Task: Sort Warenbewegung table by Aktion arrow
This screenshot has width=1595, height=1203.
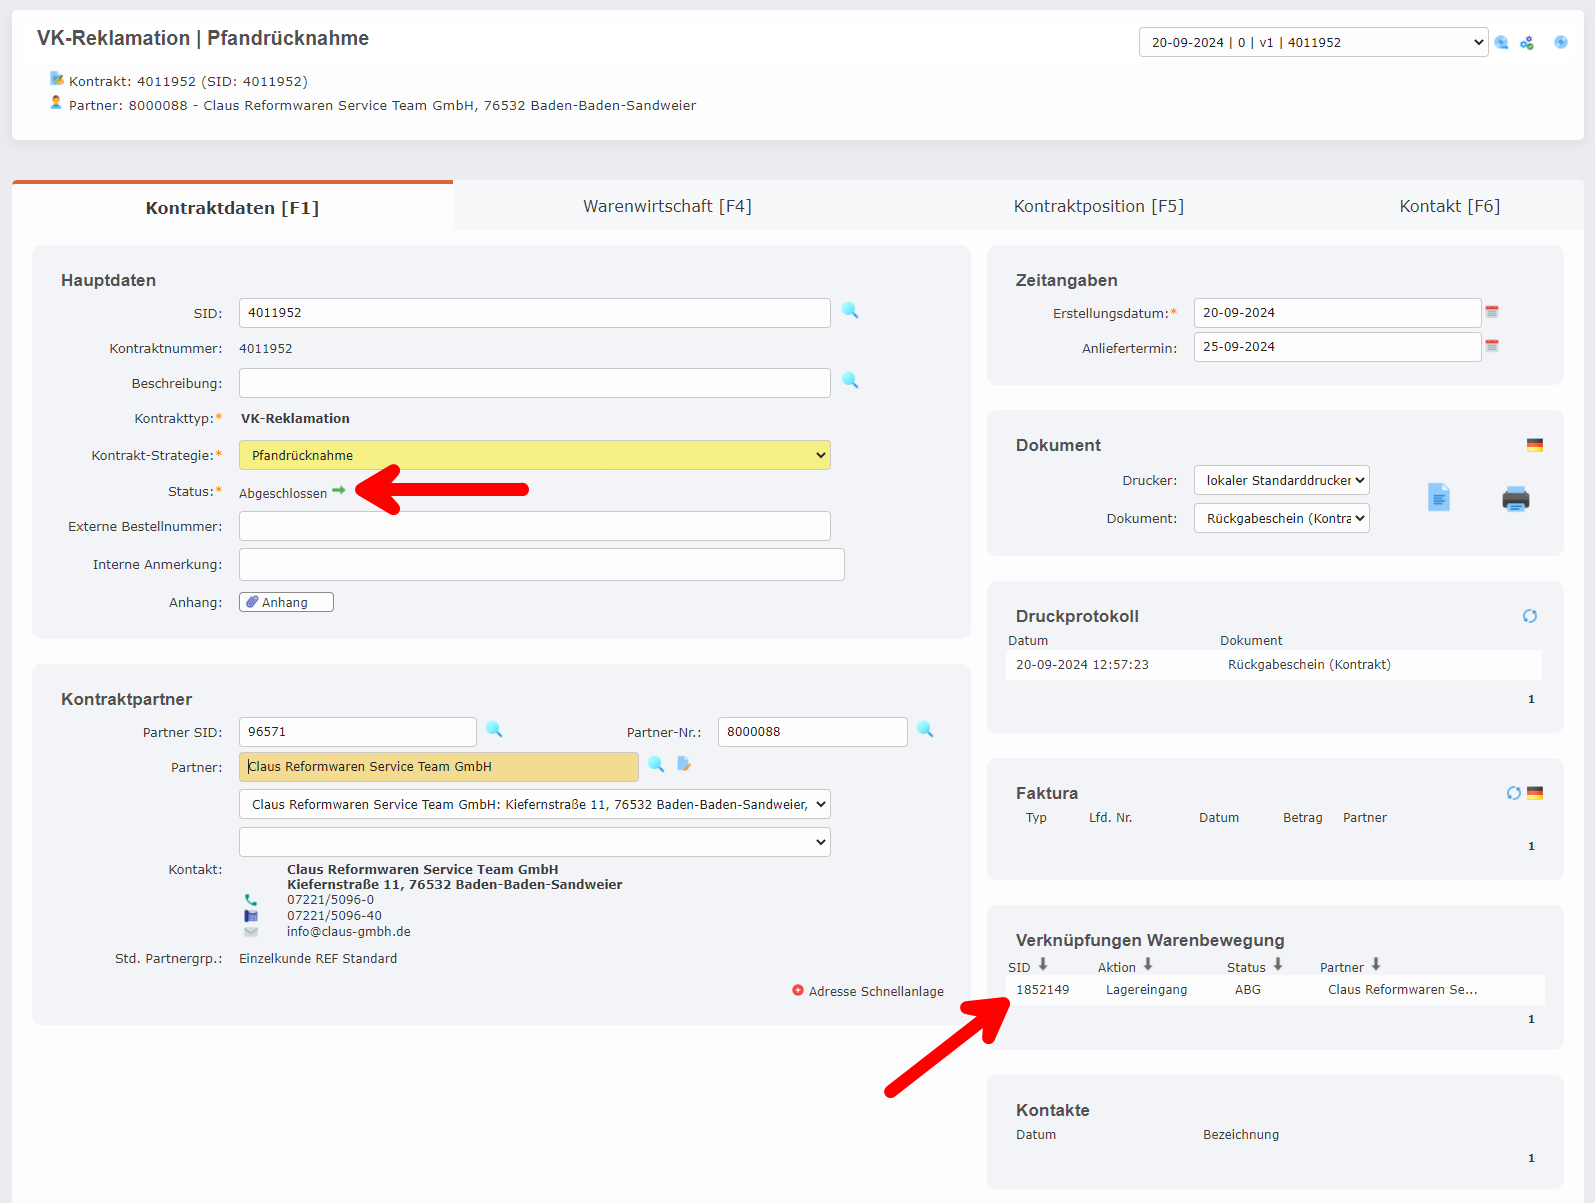Action: coord(1148,965)
